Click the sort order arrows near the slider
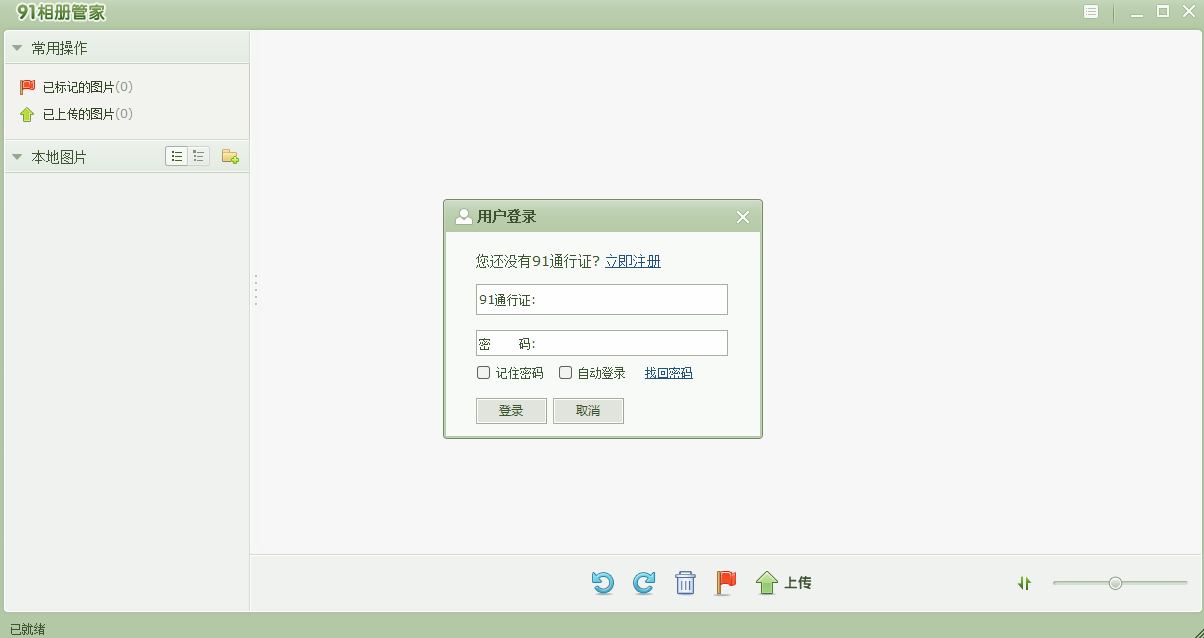 pos(1024,582)
